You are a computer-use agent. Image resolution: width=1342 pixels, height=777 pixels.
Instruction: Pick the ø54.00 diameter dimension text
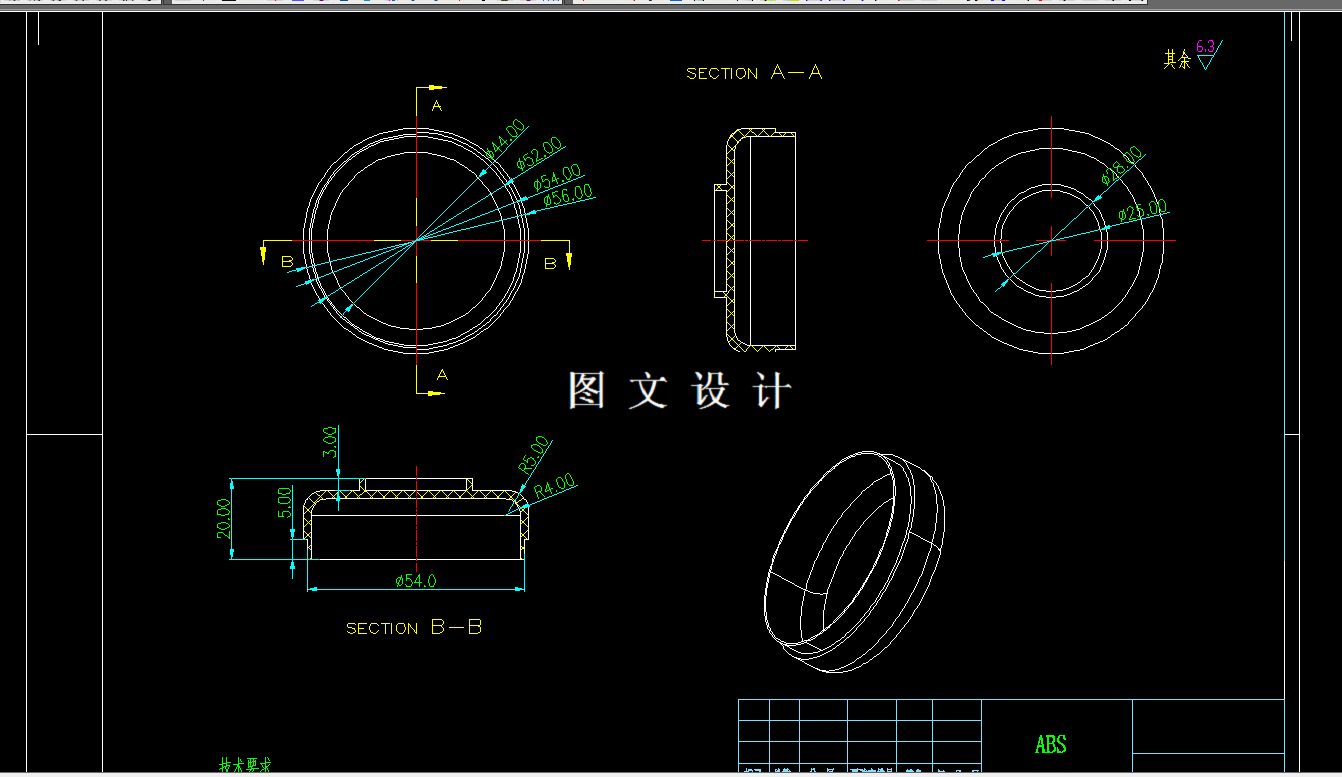click(x=557, y=177)
